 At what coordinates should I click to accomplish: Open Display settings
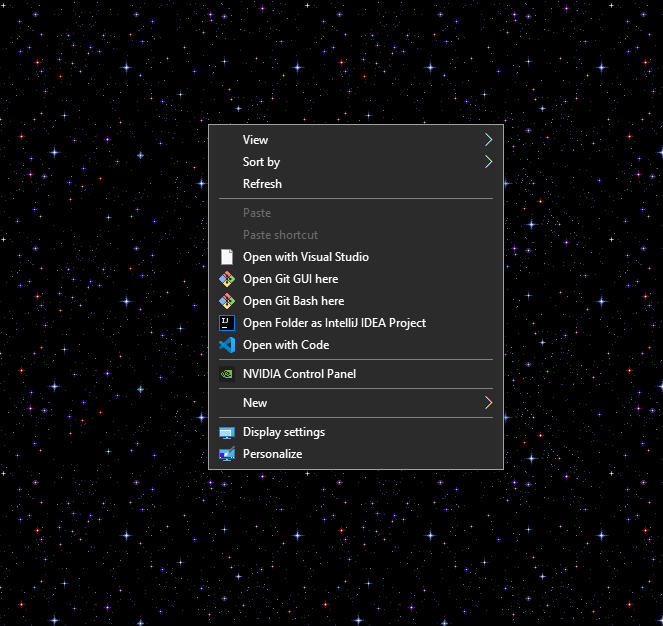356,432
